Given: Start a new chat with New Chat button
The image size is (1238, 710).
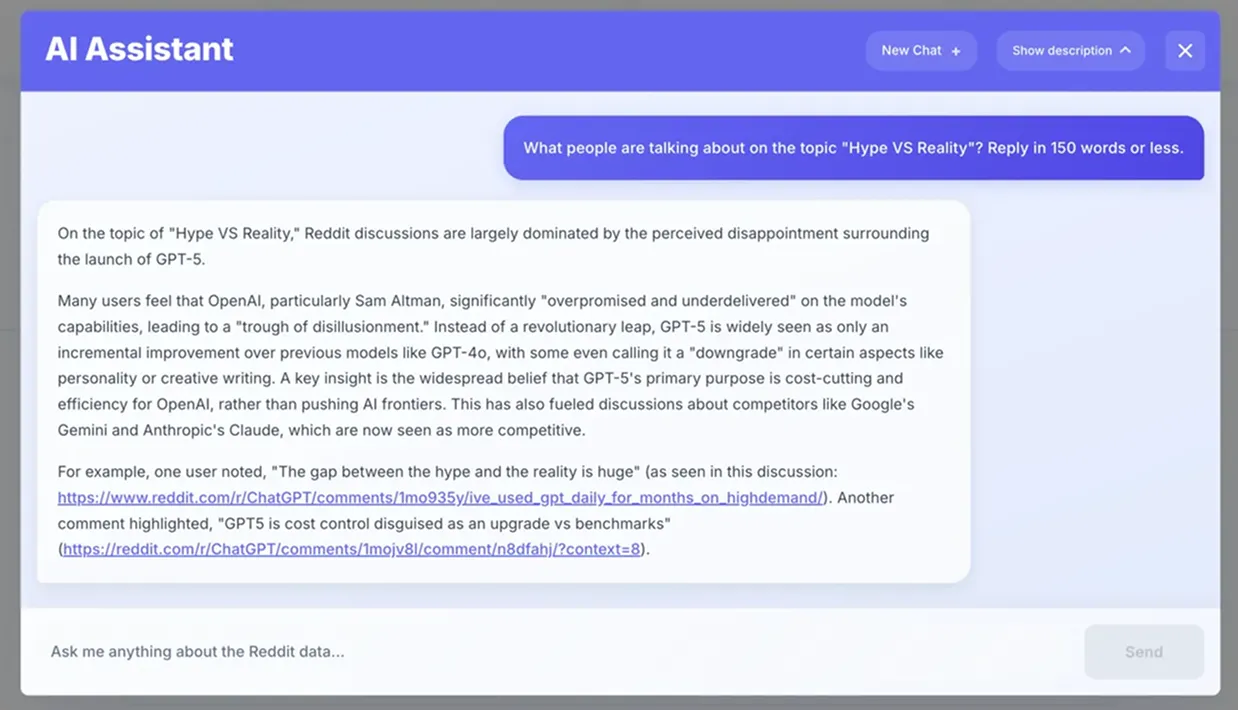Looking at the screenshot, I should 921,51.
